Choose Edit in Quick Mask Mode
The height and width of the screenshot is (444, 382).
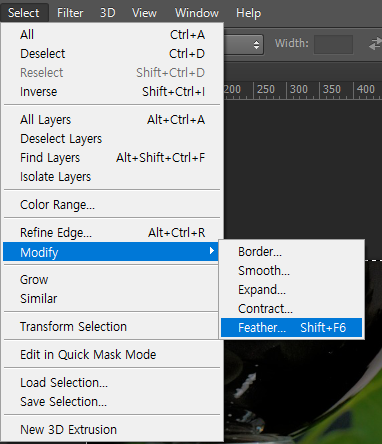[x=113, y=355]
